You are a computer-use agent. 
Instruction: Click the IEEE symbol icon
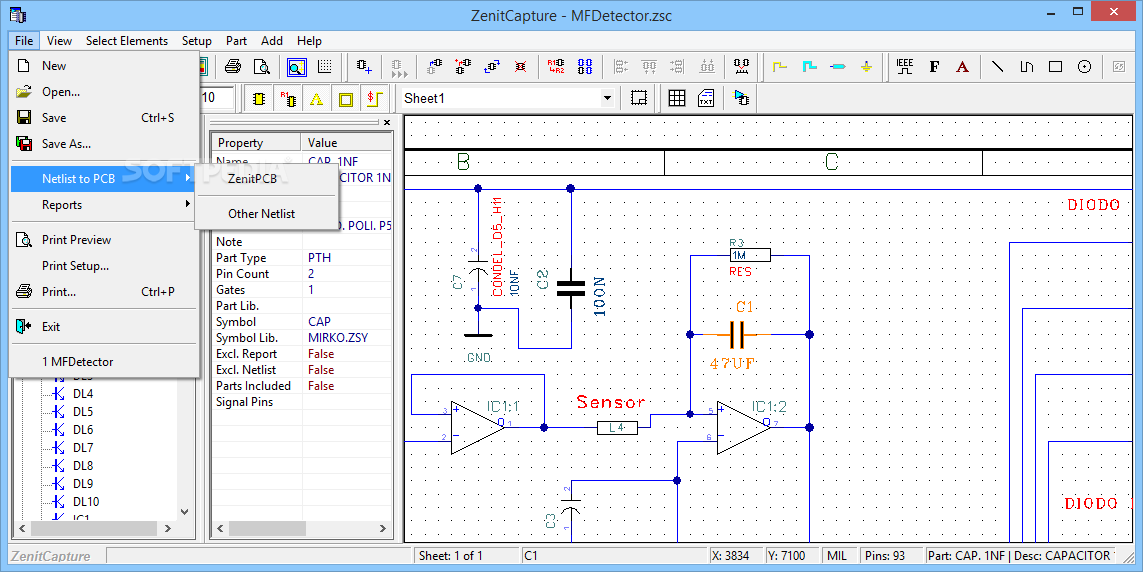(905, 67)
